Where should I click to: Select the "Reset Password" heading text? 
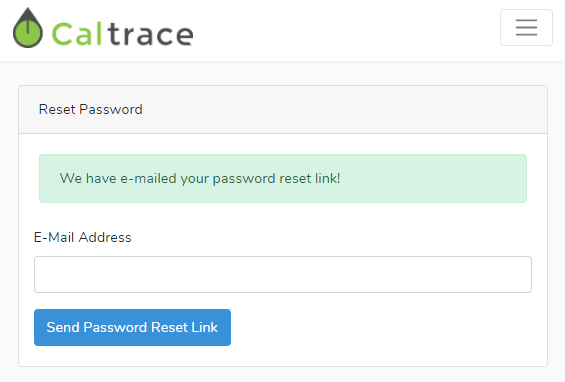90,109
